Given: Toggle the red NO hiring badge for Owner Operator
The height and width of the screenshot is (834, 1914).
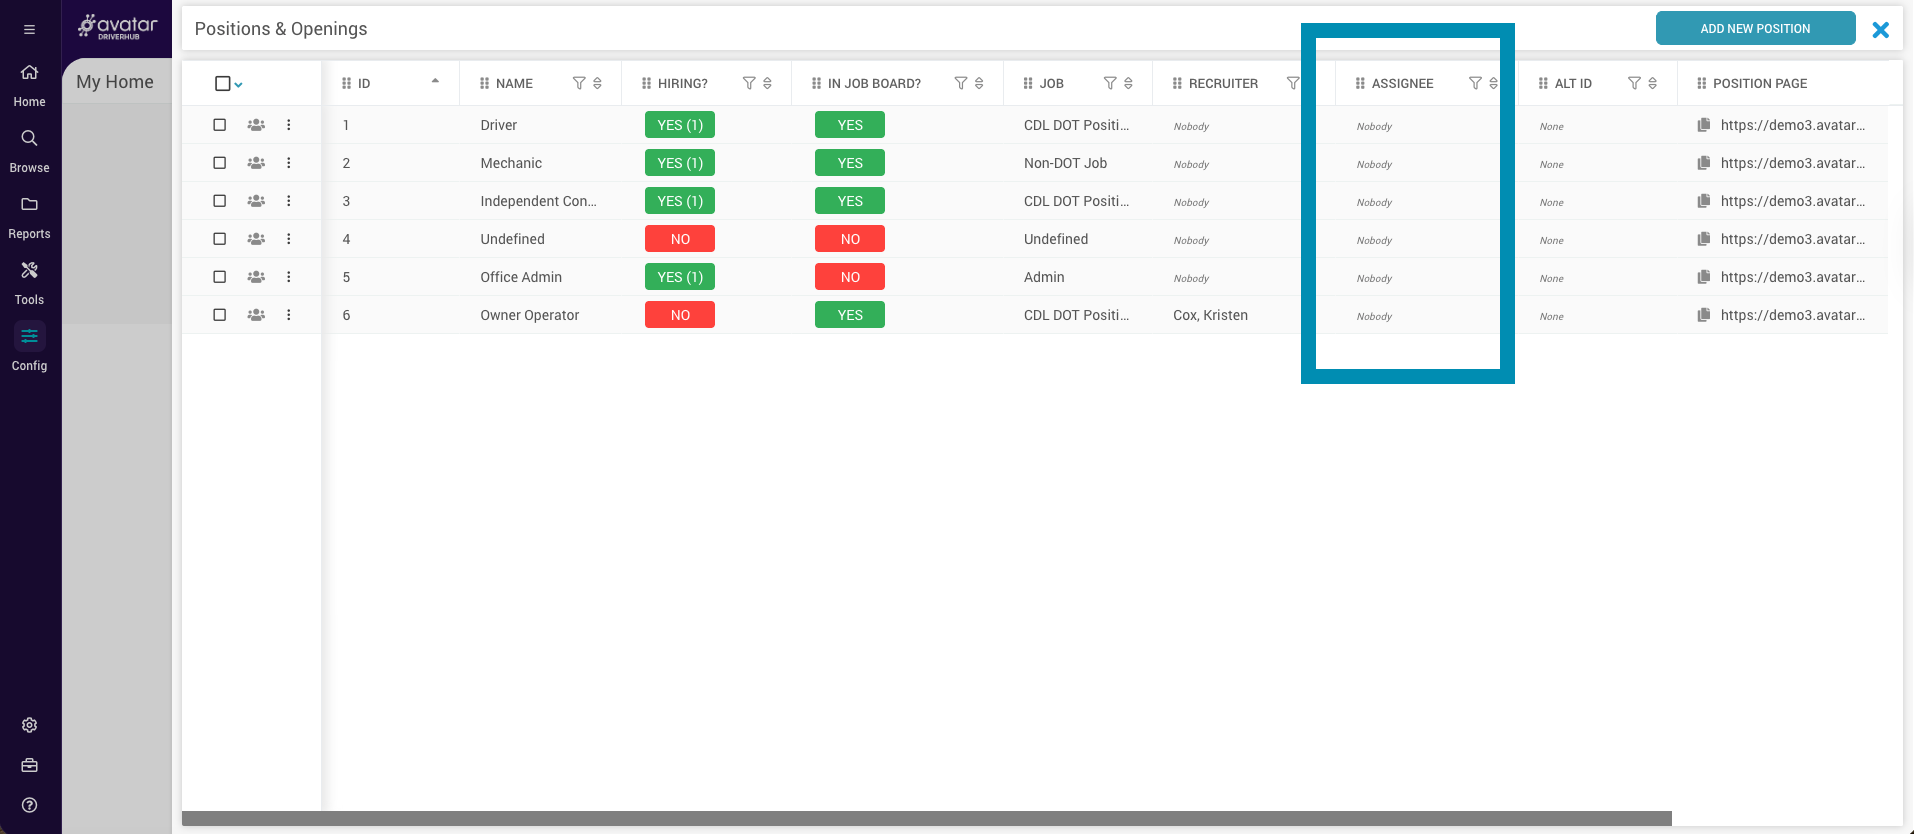Looking at the screenshot, I should (680, 315).
